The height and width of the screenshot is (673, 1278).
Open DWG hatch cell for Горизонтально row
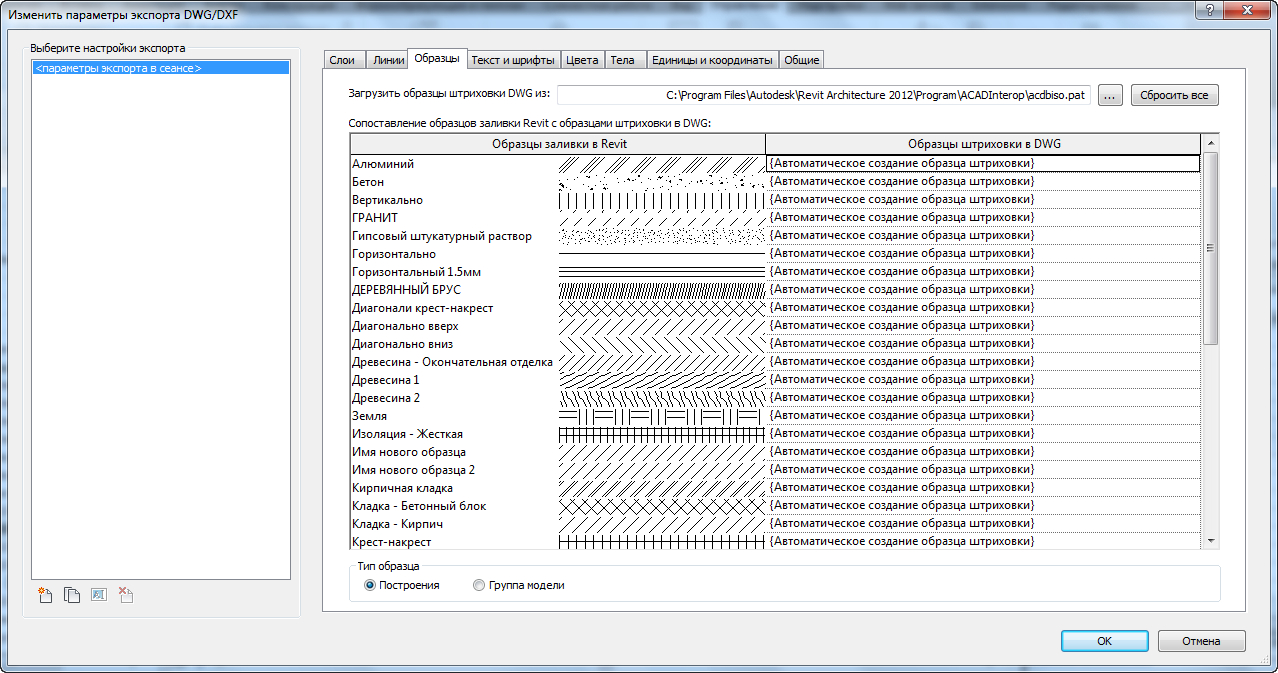coord(983,253)
